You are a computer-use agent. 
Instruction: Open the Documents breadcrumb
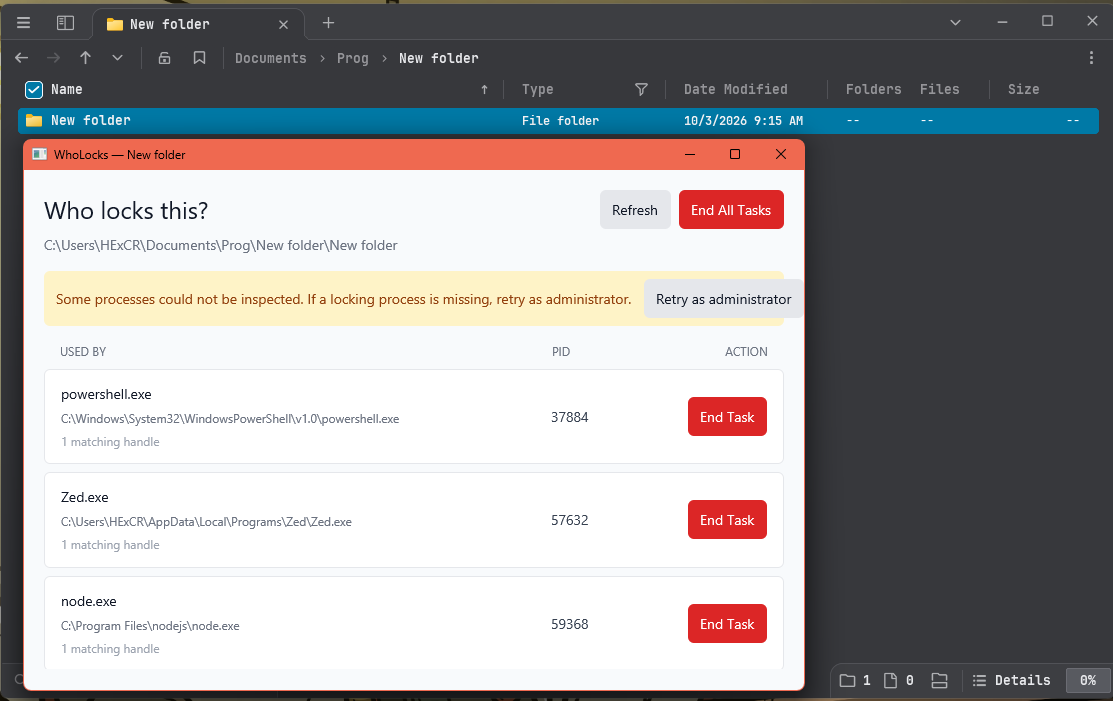270,58
